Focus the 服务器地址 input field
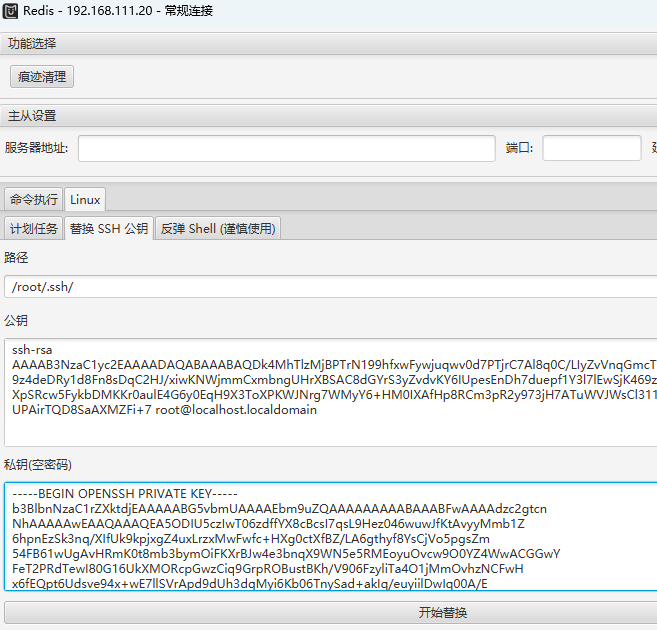The height and width of the screenshot is (630, 657). [286, 148]
